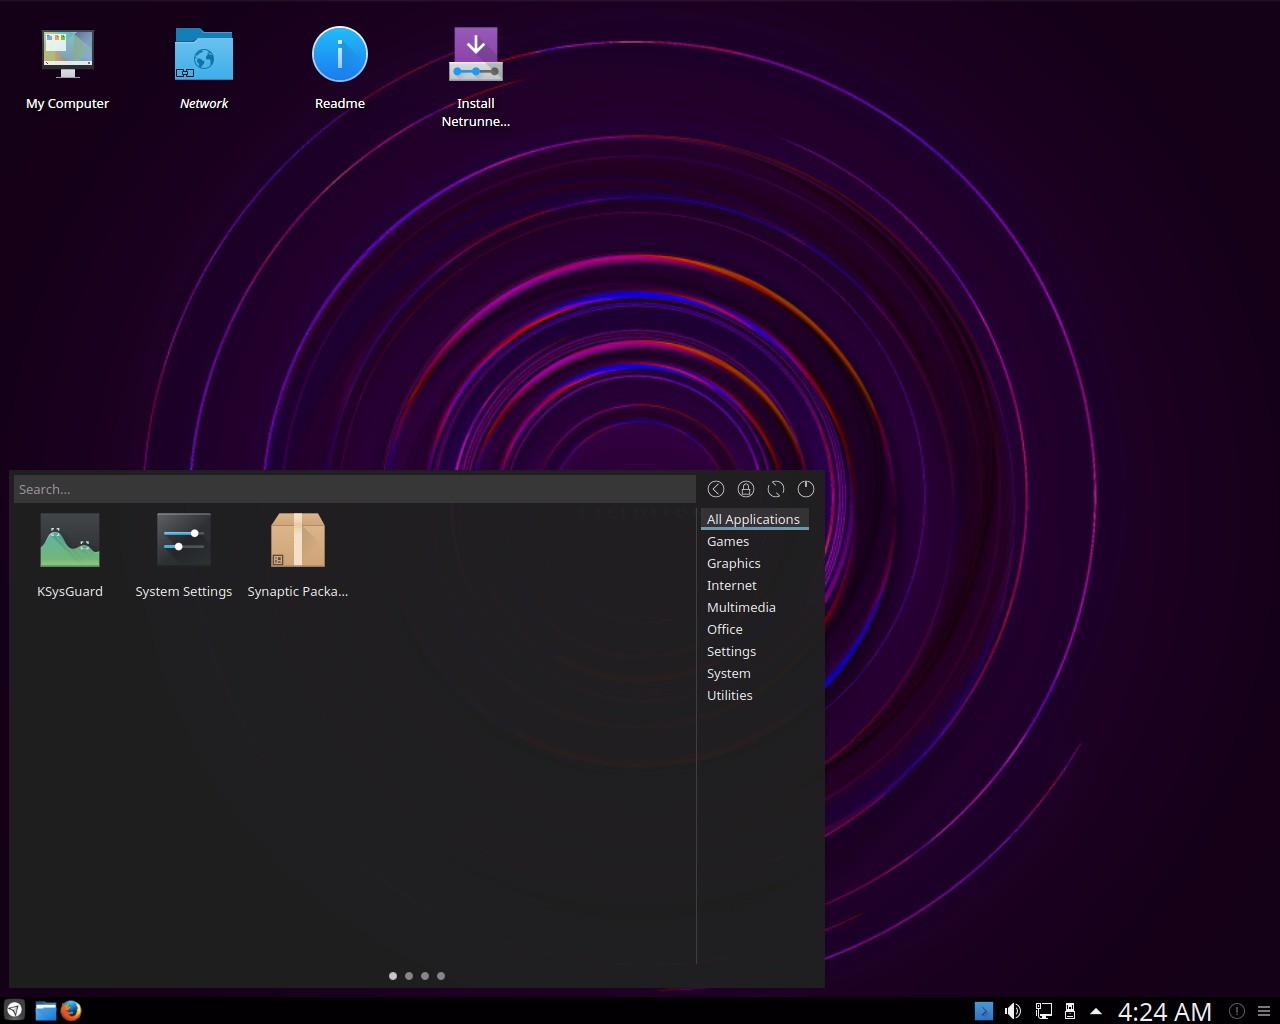The height and width of the screenshot is (1024, 1280).
Task: Go to third launcher page dot
Action: [425, 976]
